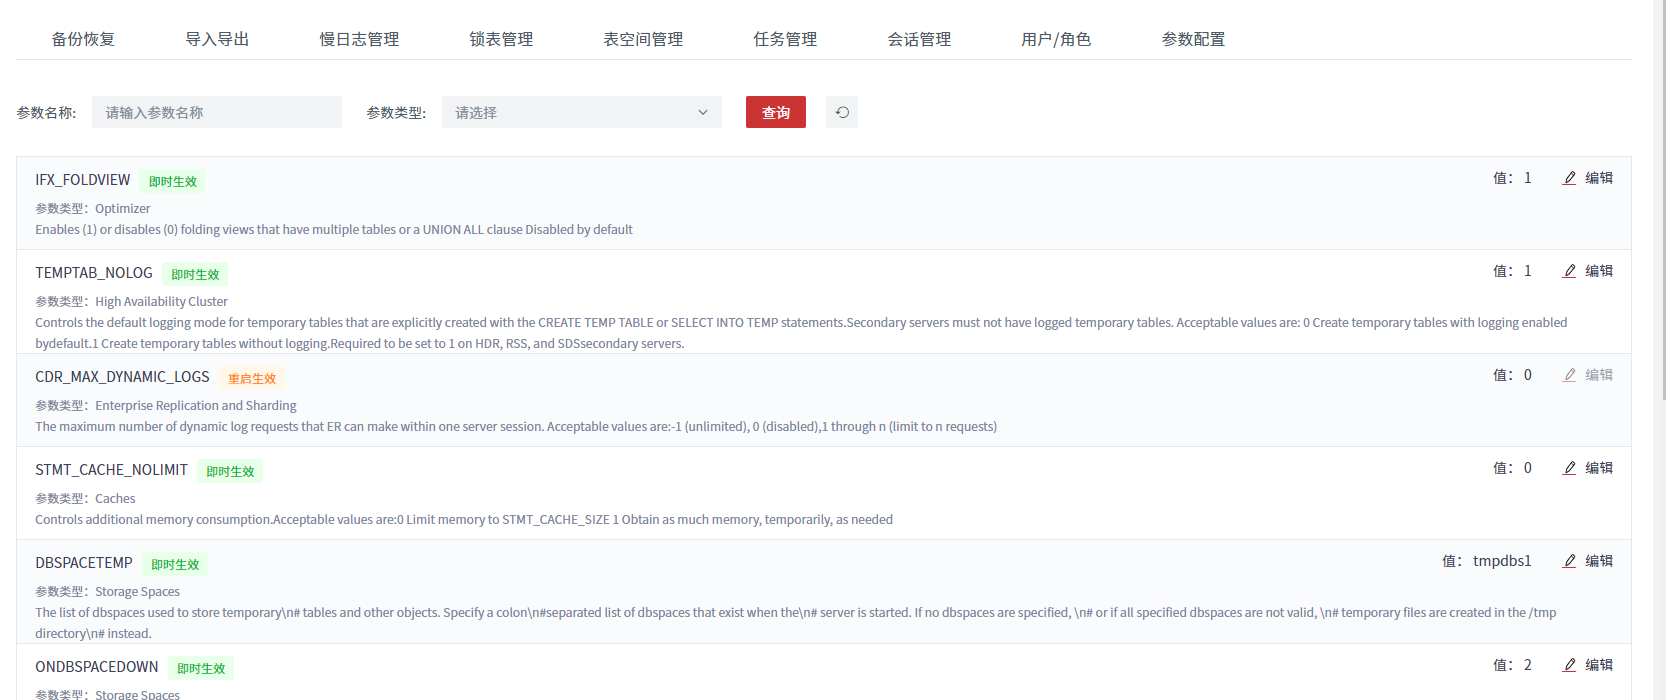This screenshot has width=1666, height=700.
Task: Go to the 锁表管理 tab
Action: coord(501,39)
